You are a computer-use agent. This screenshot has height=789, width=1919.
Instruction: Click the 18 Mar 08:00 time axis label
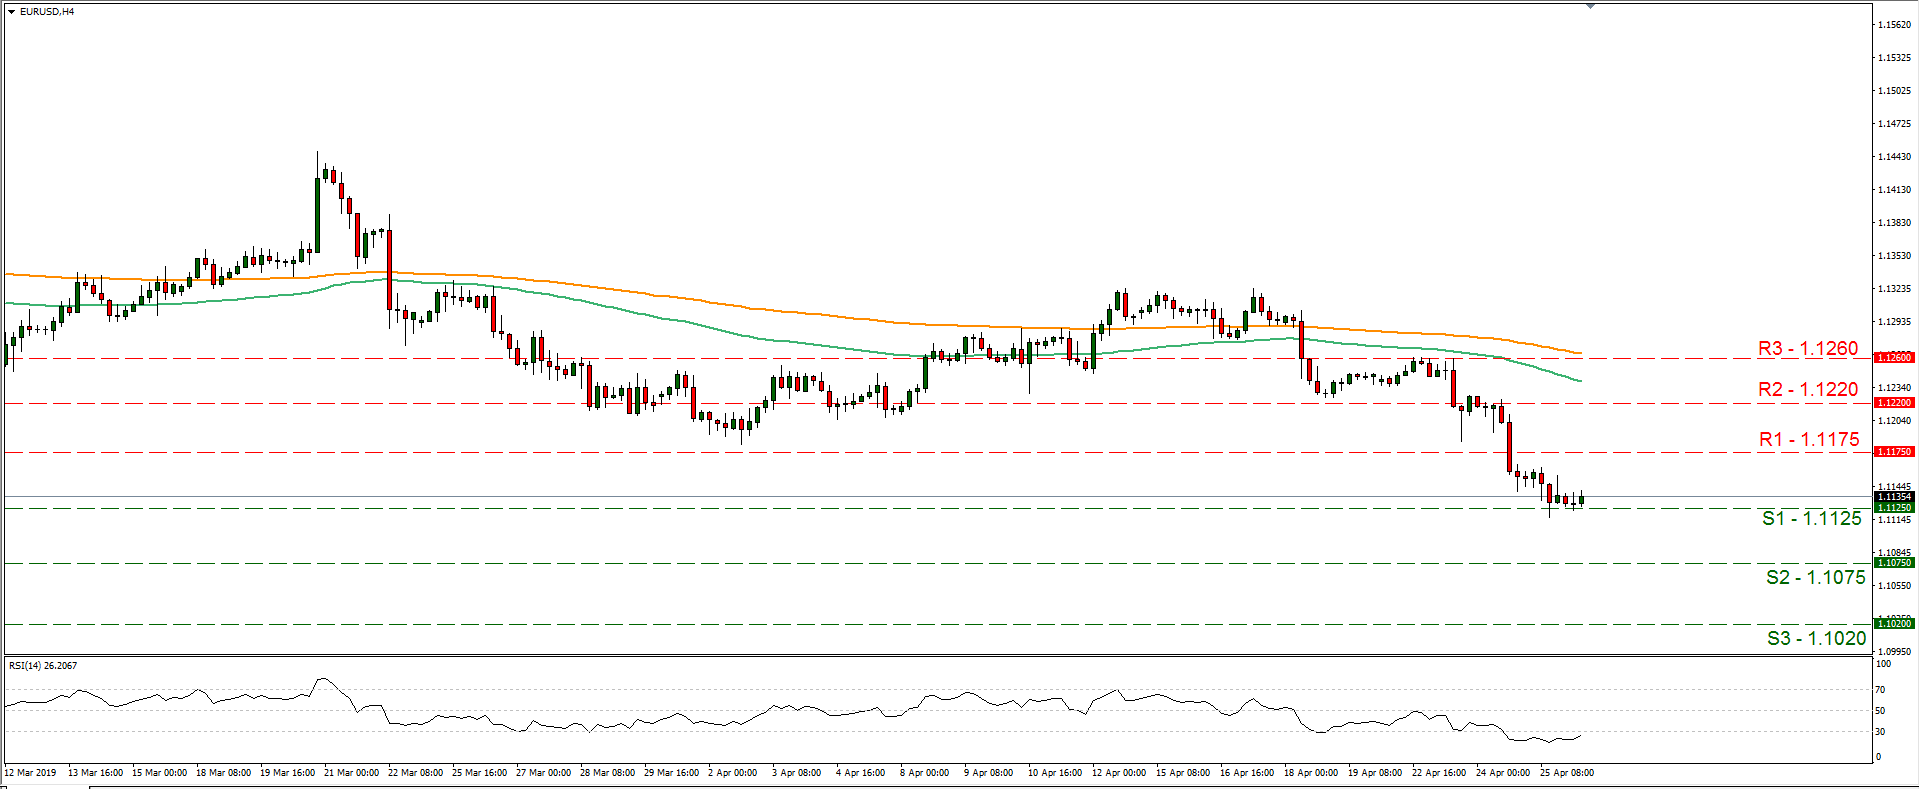(x=224, y=773)
